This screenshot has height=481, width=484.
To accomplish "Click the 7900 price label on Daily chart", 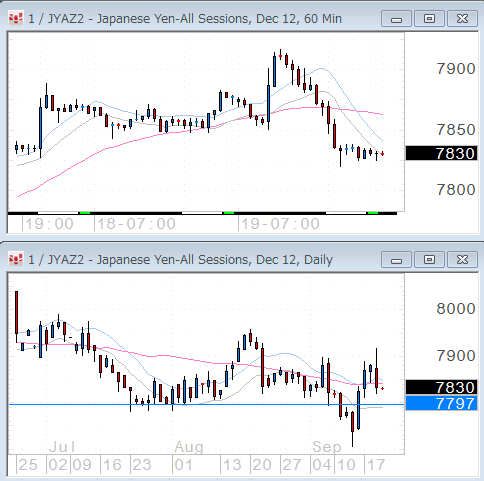I will coord(456,356).
